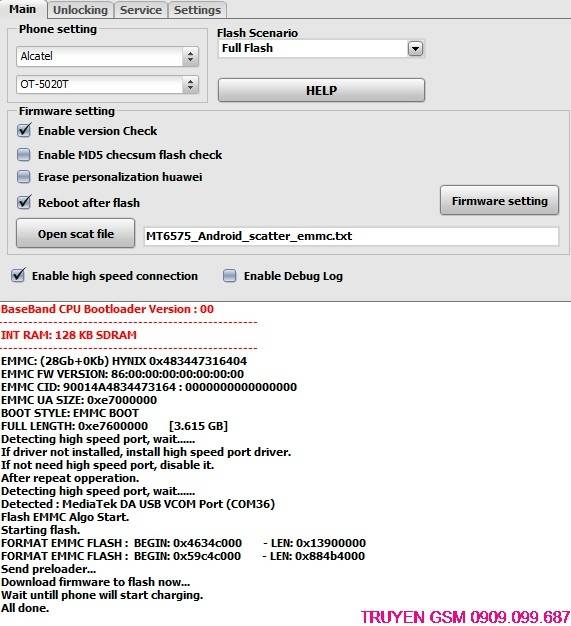Click the OT-5020T model spinner arrows

click(190, 85)
